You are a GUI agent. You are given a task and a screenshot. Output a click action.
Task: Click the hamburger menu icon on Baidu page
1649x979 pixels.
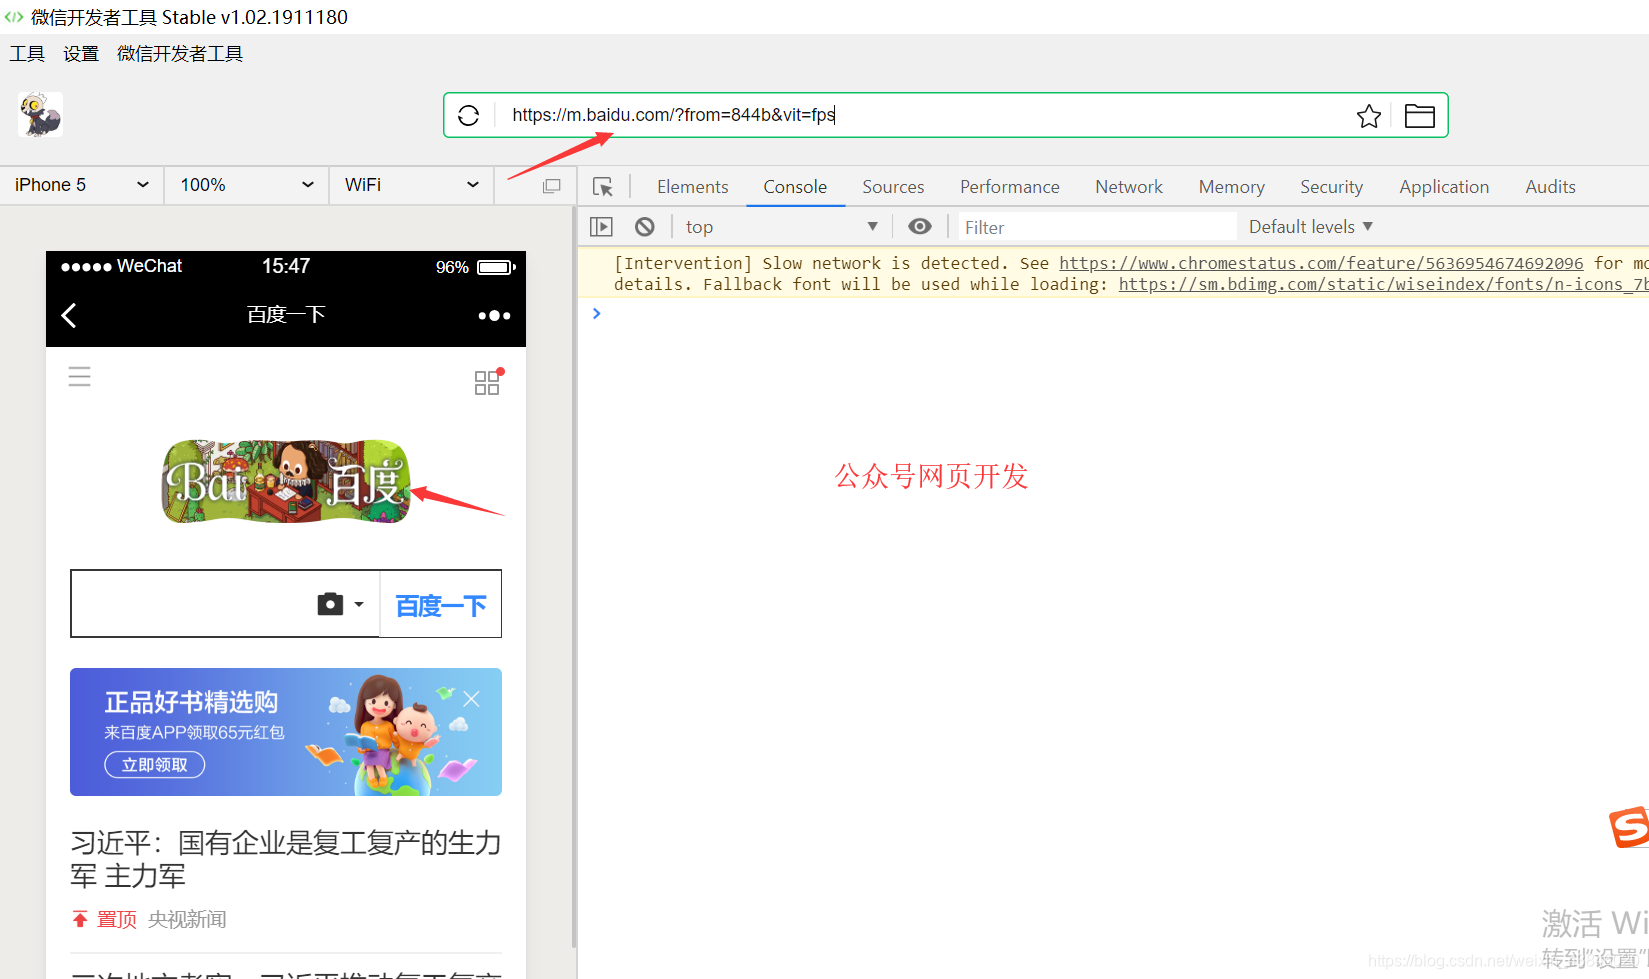tap(79, 376)
